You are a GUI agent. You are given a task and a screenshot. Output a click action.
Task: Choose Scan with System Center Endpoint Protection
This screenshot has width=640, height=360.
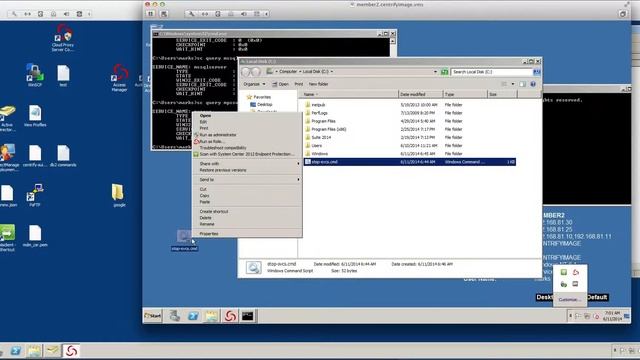pos(247,154)
